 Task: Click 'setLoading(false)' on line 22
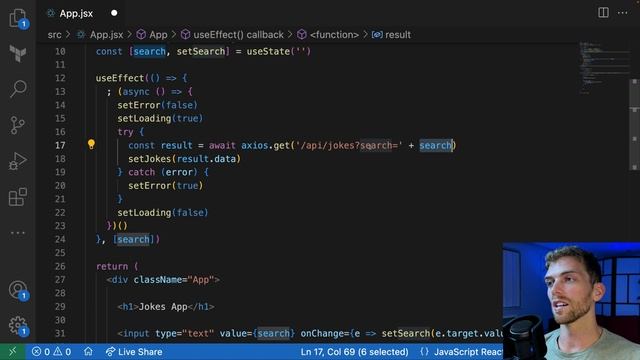pyautogui.click(x=162, y=213)
